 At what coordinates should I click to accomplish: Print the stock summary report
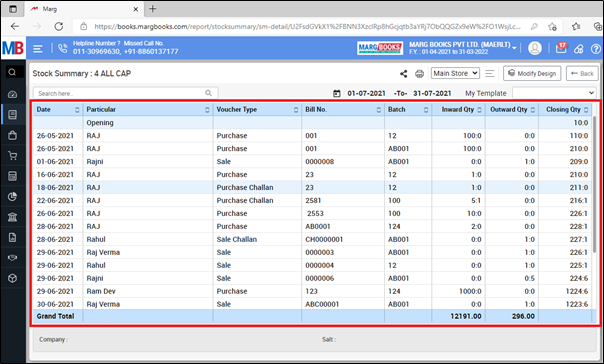(x=419, y=74)
